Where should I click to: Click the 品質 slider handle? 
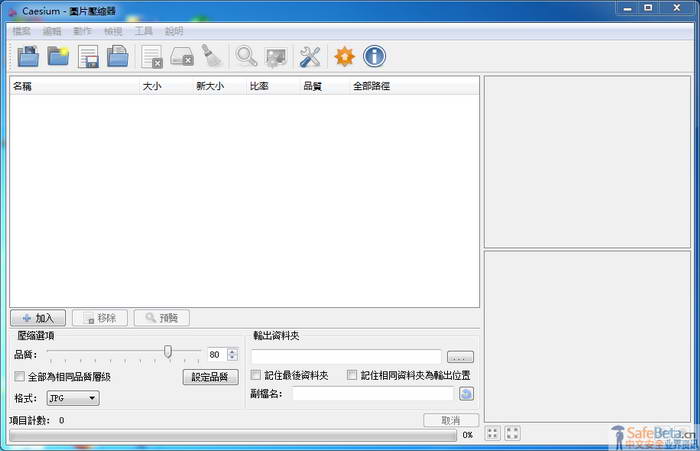[168, 351]
